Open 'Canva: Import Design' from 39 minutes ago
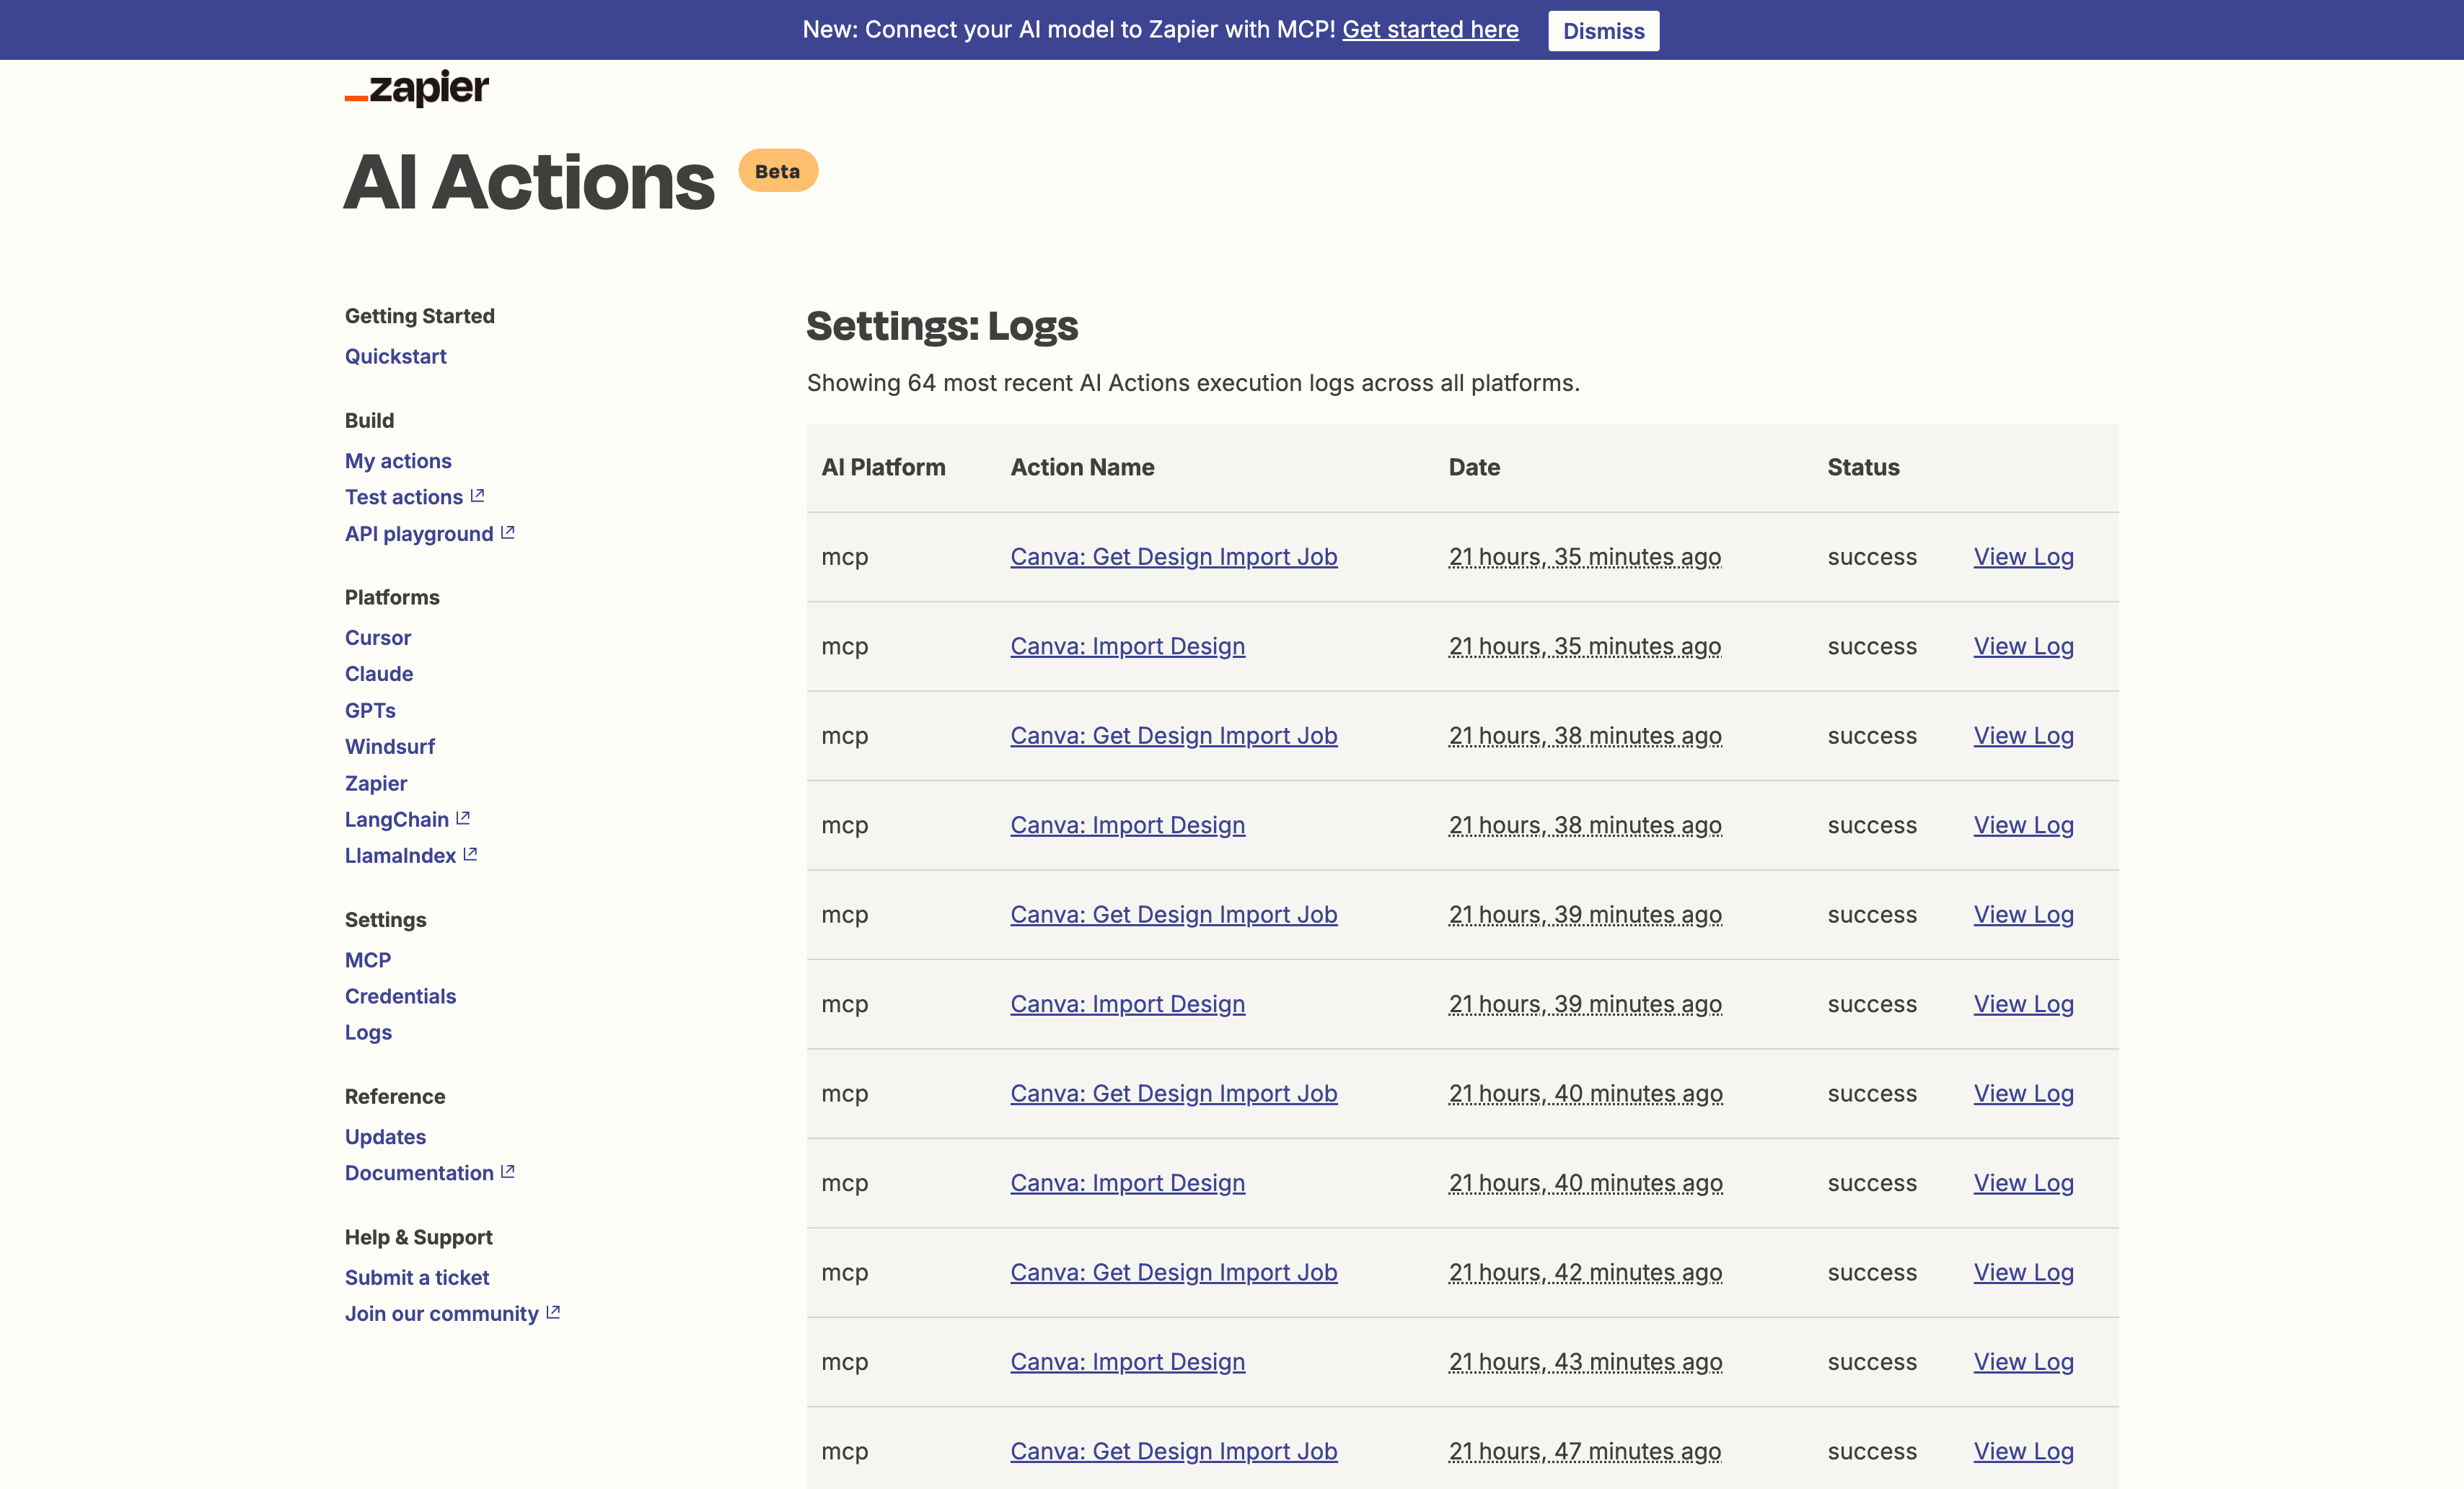The image size is (2464, 1489). 1128,1004
